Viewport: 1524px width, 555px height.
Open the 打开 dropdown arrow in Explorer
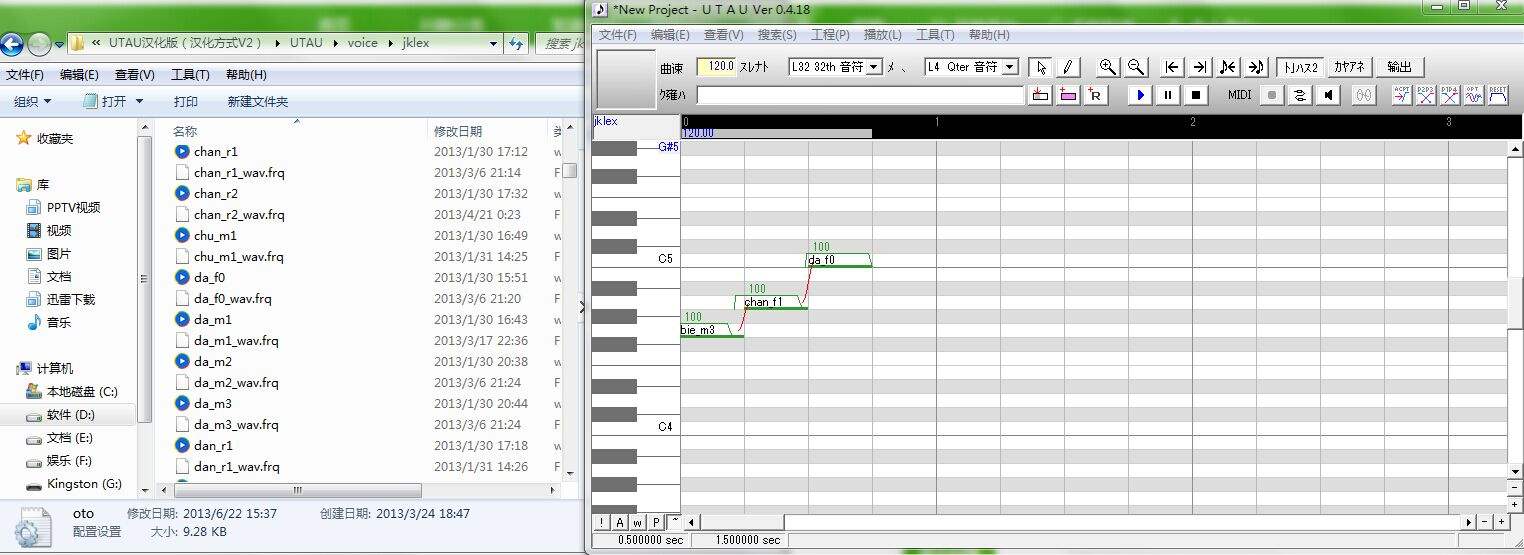(x=139, y=102)
